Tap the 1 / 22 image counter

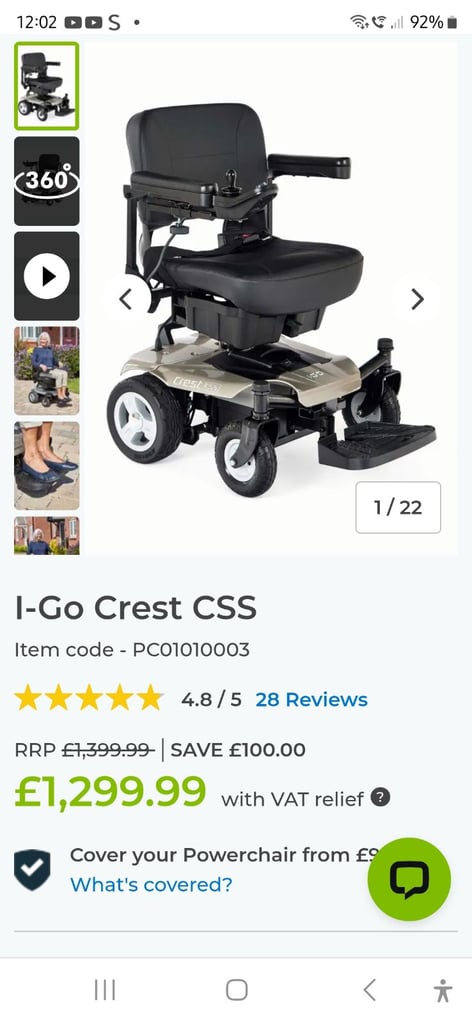pos(398,507)
